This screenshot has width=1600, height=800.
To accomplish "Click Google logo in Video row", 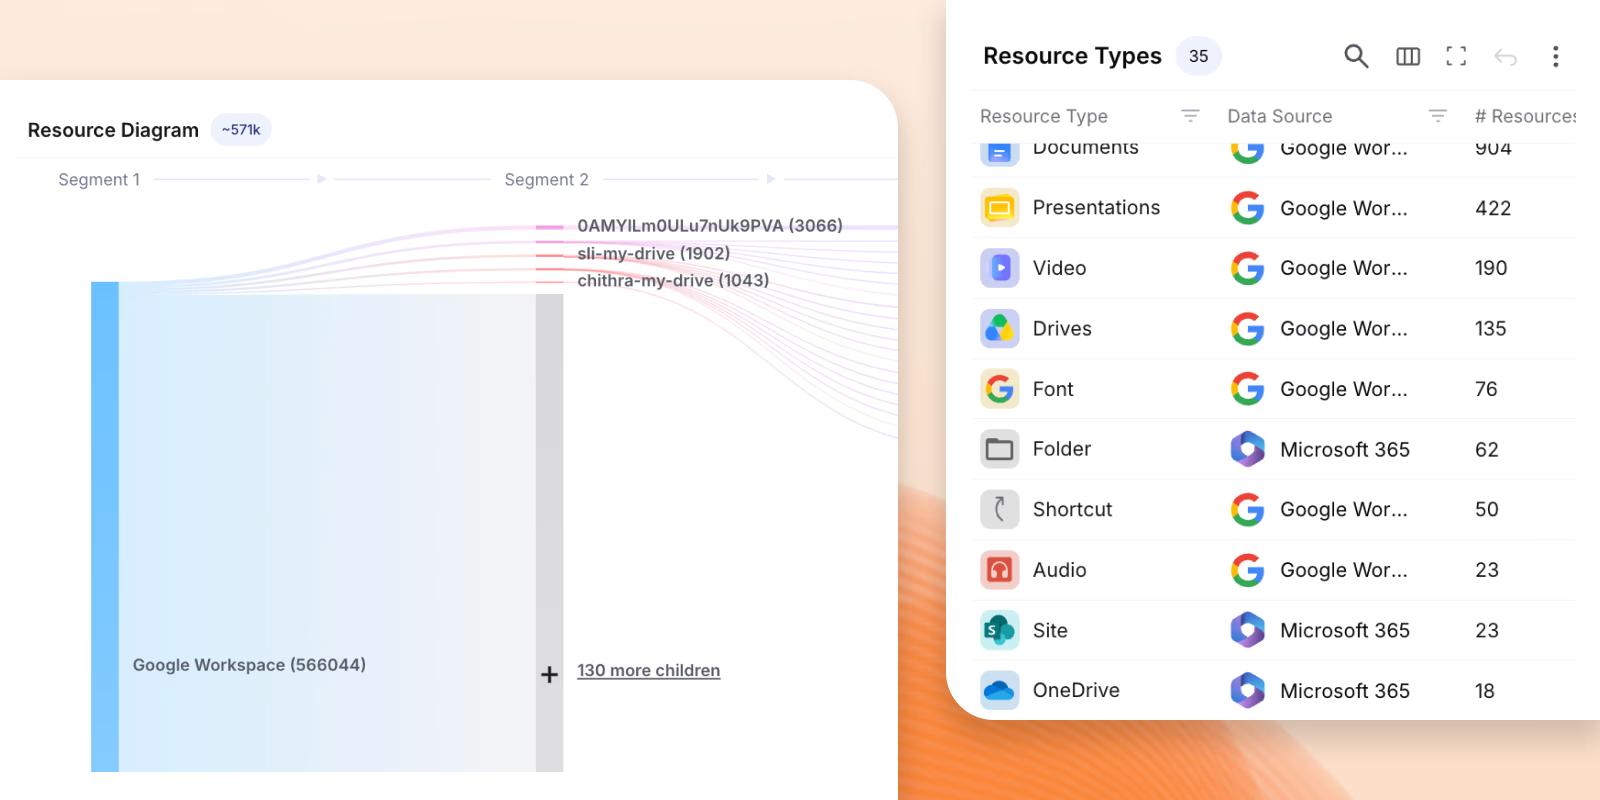I will tap(1247, 268).
